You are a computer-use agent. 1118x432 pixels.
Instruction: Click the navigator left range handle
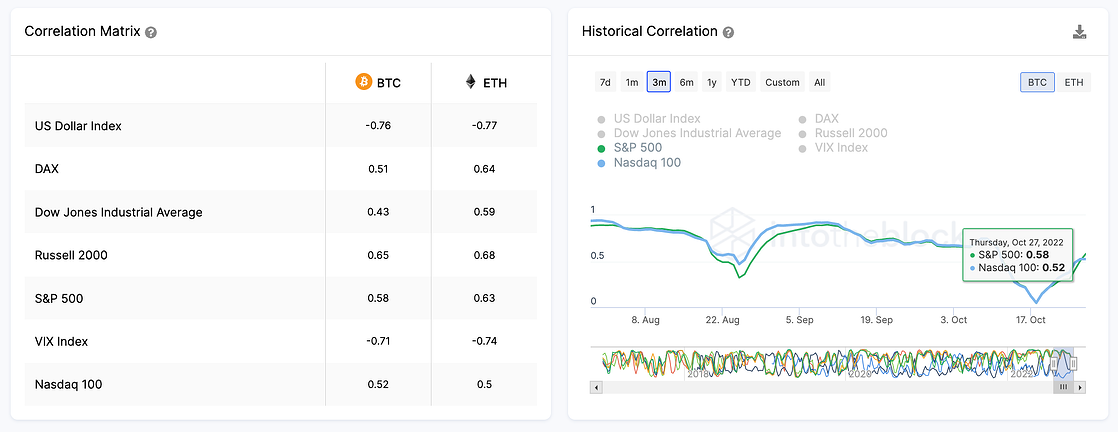1054,363
